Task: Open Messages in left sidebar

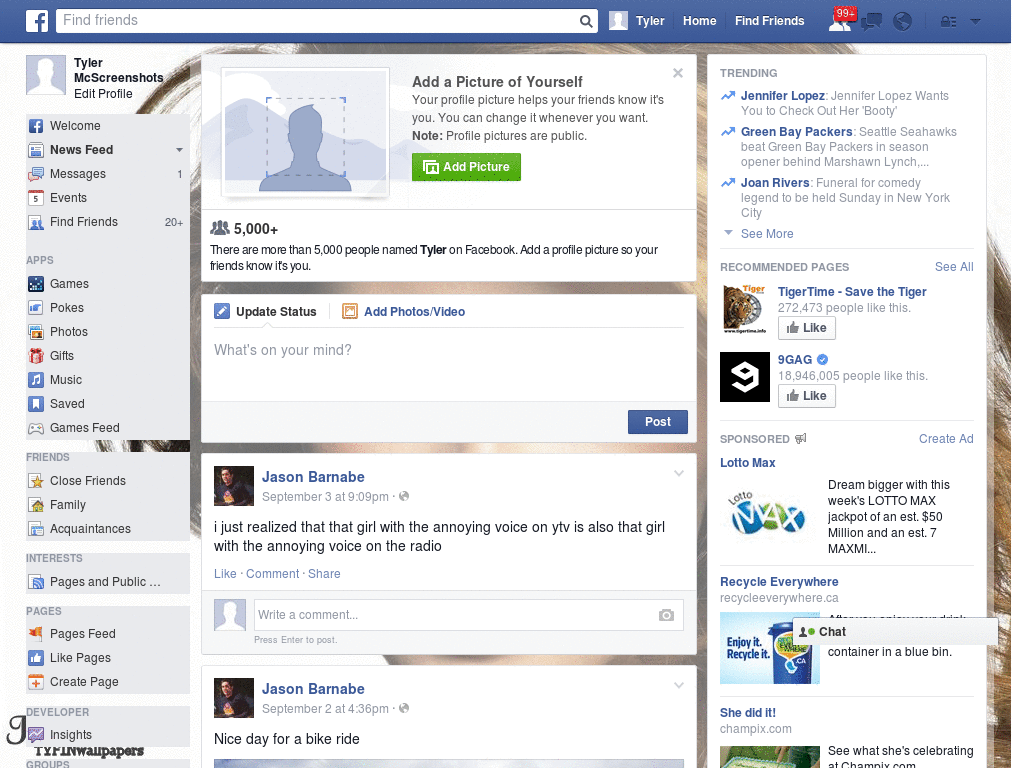Action: pyautogui.click(x=78, y=174)
